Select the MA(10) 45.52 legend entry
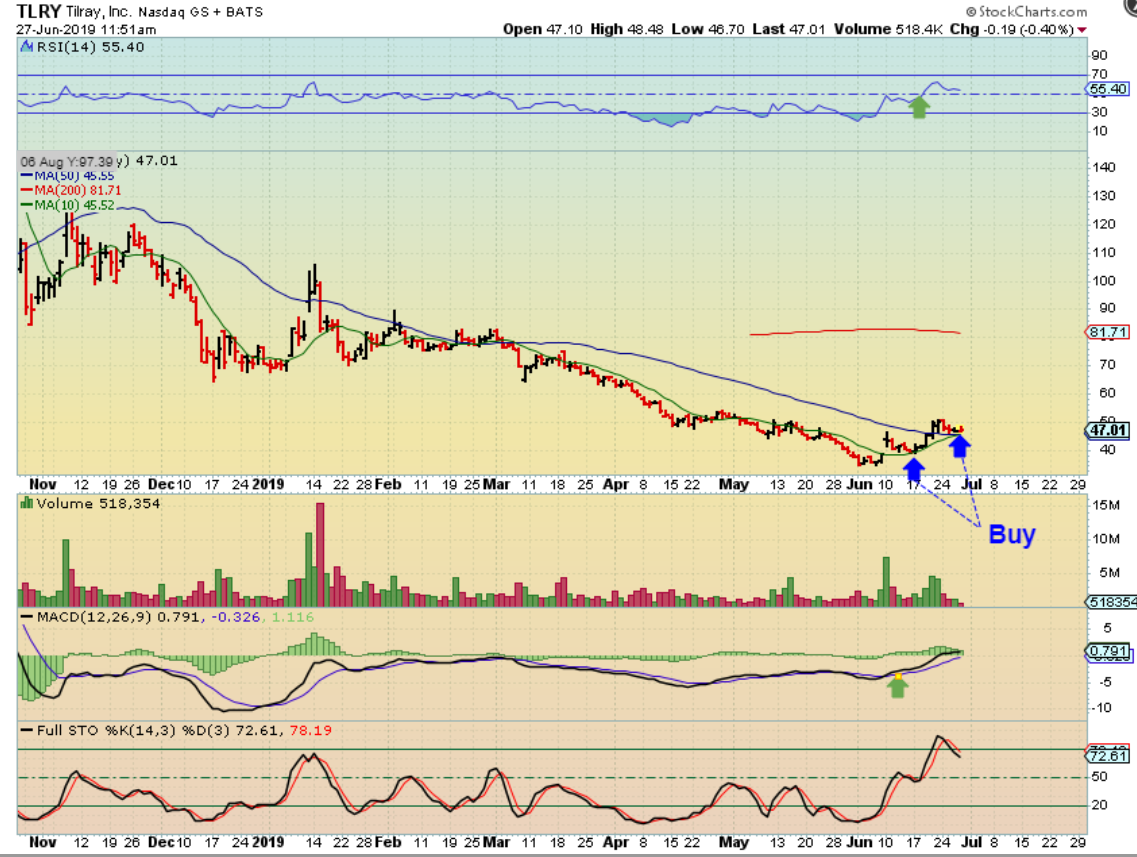The image size is (1137, 857). coord(71,205)
